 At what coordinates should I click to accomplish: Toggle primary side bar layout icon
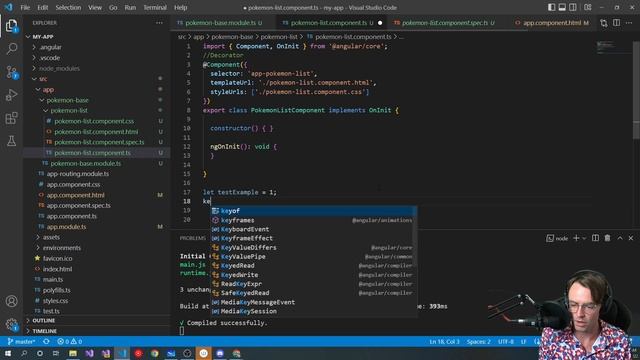[x=551, y=7]
